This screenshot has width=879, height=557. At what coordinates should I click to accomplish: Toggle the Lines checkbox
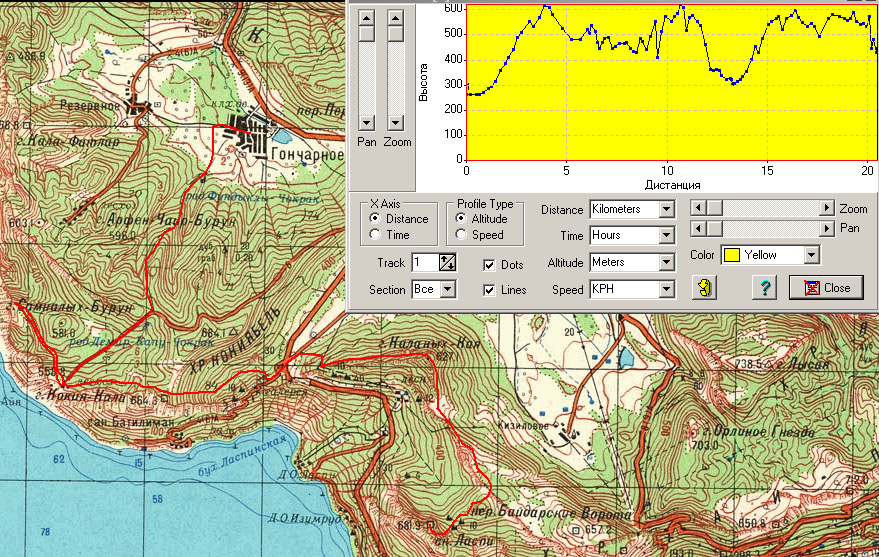[x=489, y=290]
